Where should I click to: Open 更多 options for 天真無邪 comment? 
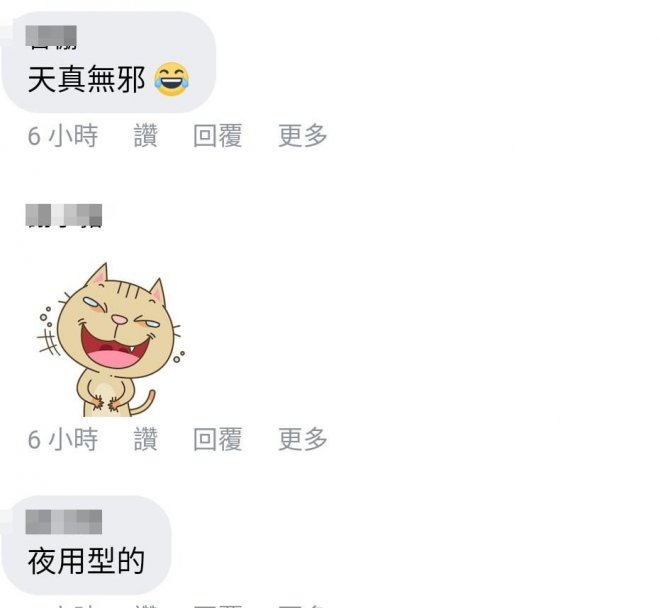[x=303, y=136]
